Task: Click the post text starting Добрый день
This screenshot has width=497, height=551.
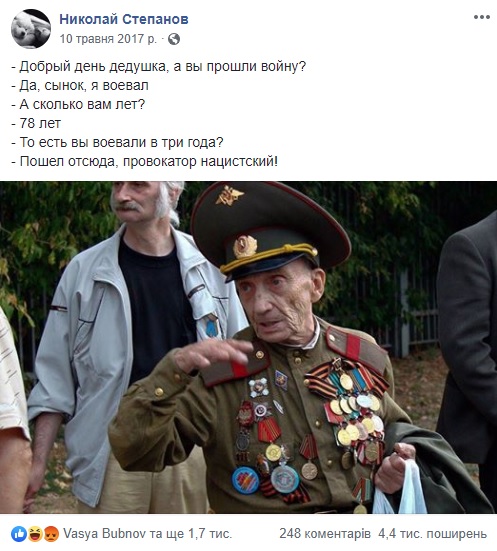Action: pos(159,66)
